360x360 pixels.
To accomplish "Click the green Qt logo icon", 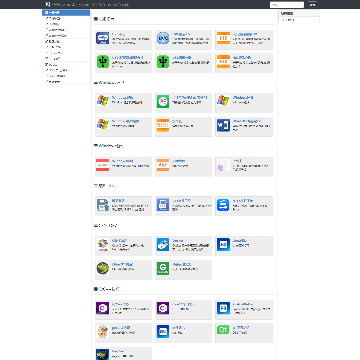I will [x=223, y=330].
